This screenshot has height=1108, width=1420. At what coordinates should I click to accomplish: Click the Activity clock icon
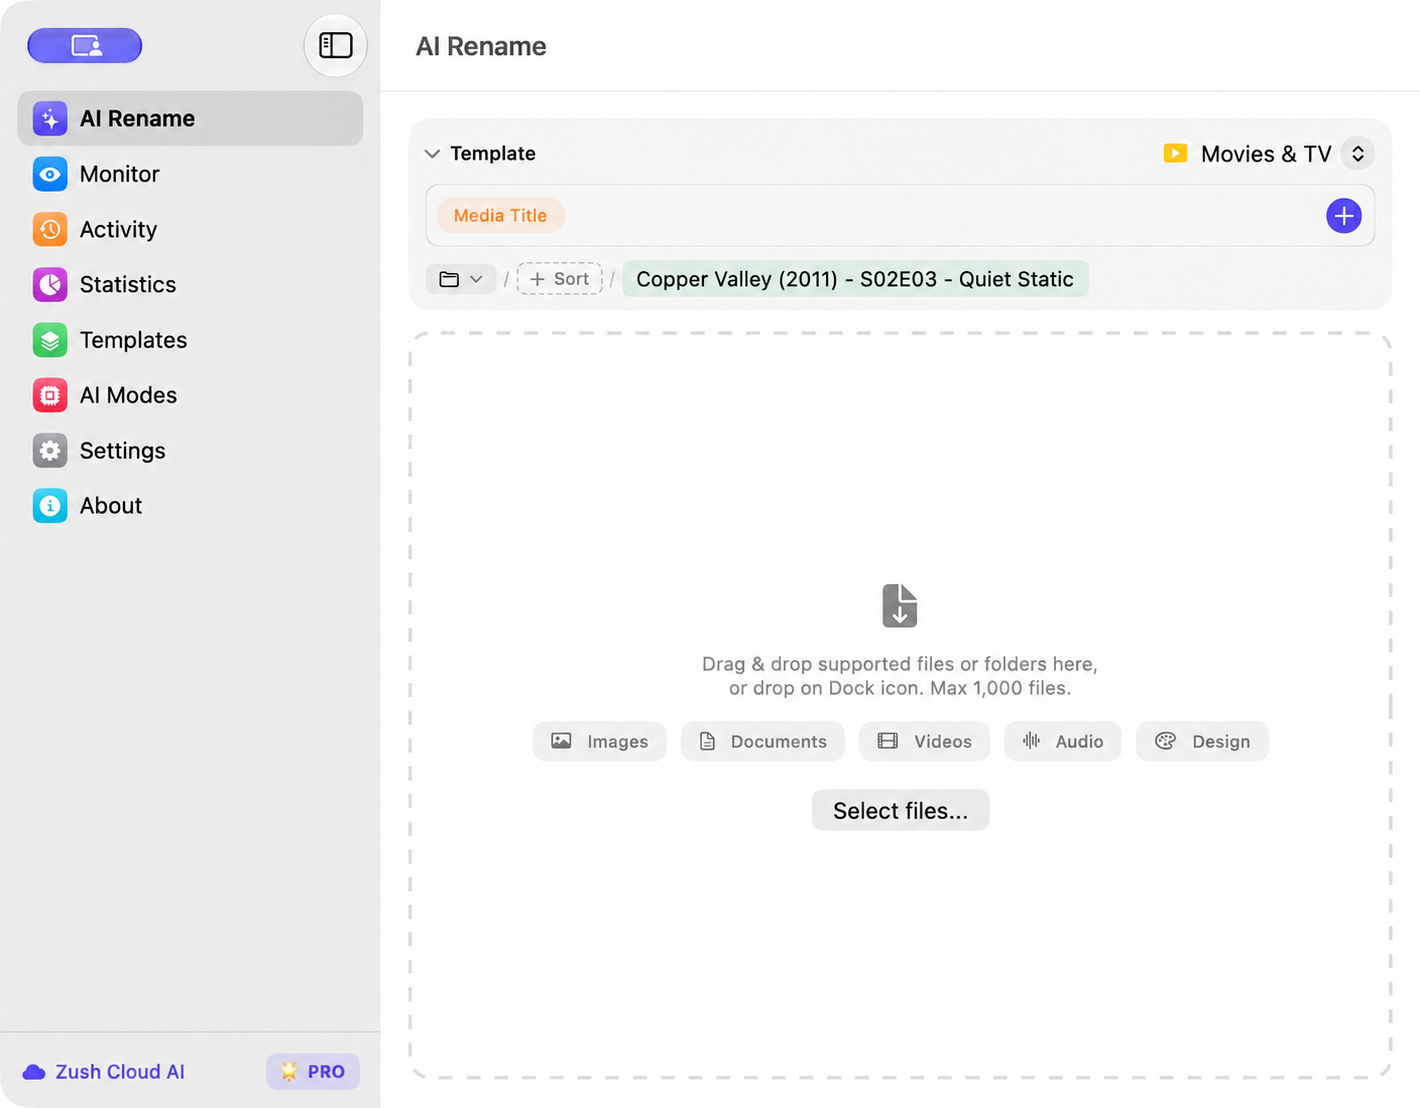tap(50, 229)
